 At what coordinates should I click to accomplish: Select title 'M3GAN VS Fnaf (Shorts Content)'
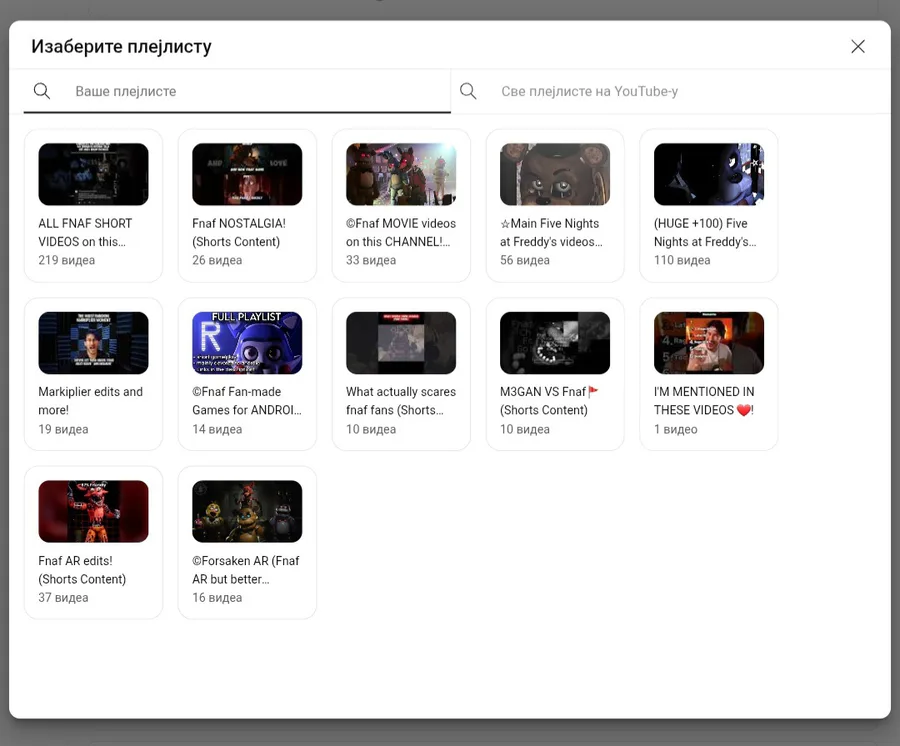tap(549, 401)
